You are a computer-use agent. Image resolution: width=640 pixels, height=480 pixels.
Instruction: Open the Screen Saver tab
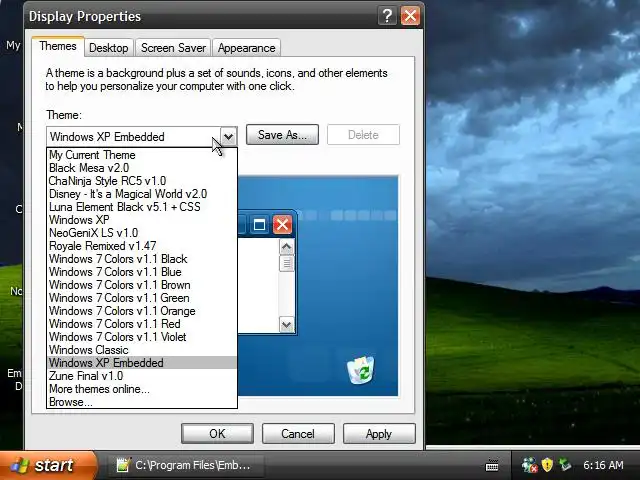click(173, 48)
